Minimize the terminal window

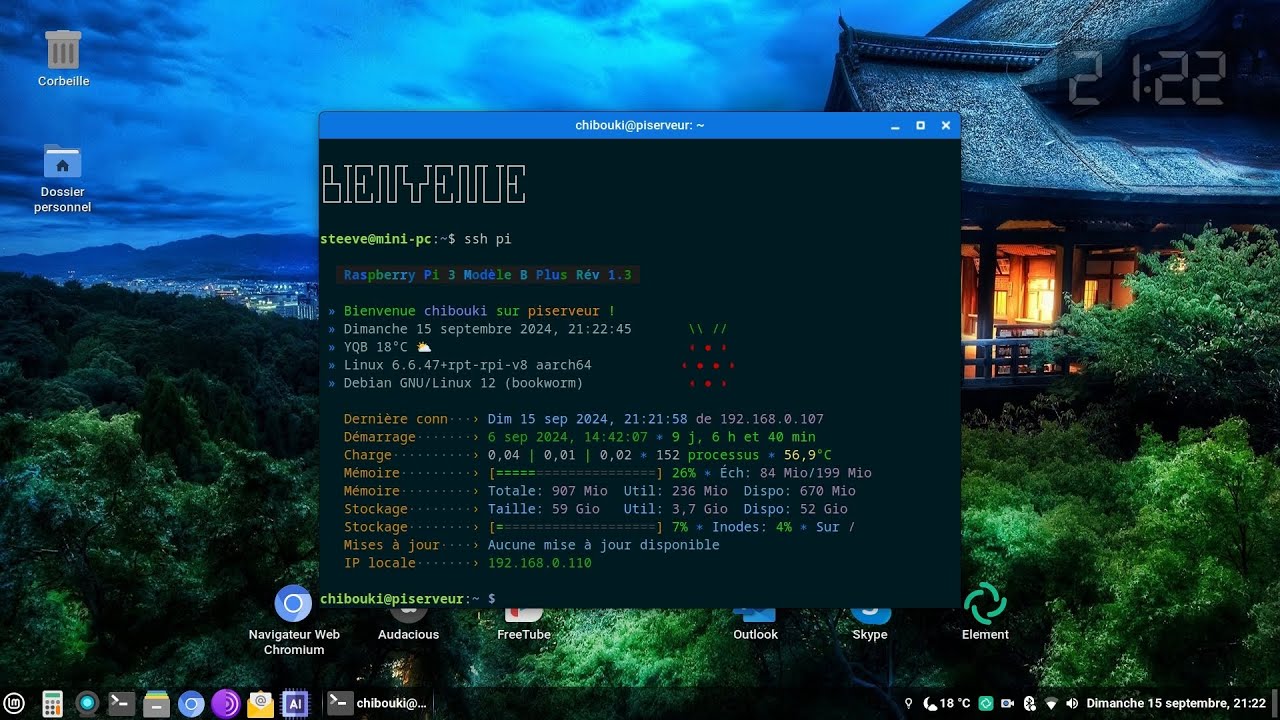pos(895,126)
